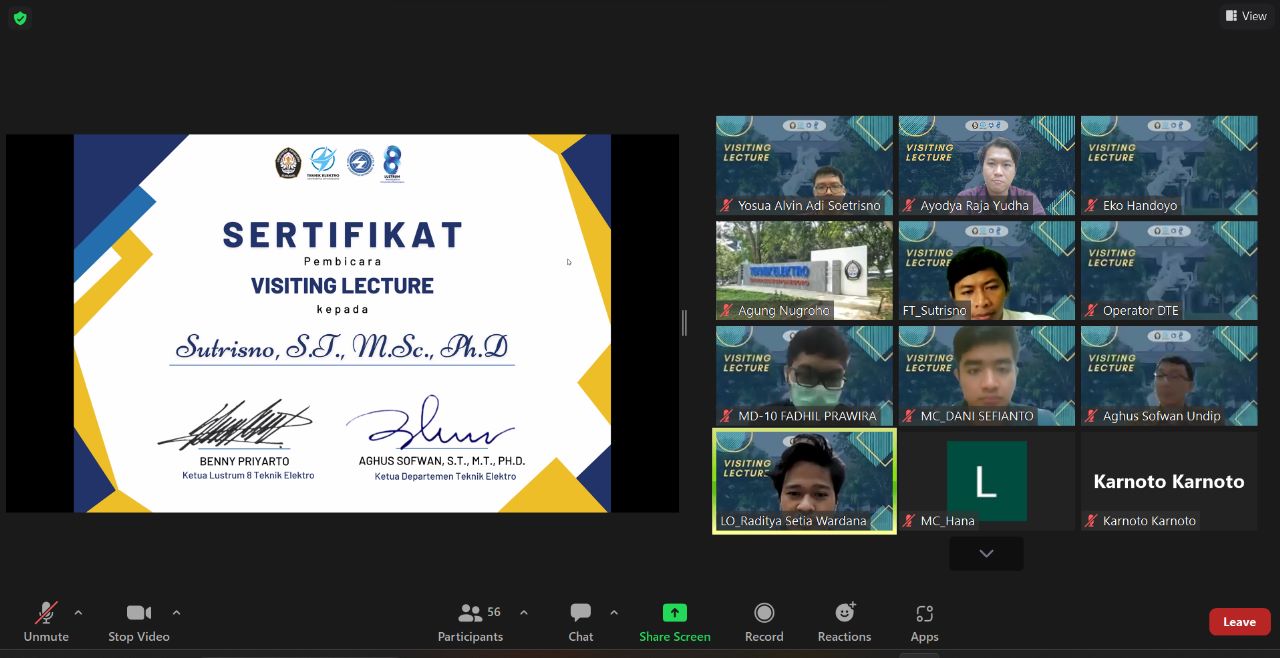Open the View layout menu
Viewport: 1280px width, 658px height.
point(1246,15)
